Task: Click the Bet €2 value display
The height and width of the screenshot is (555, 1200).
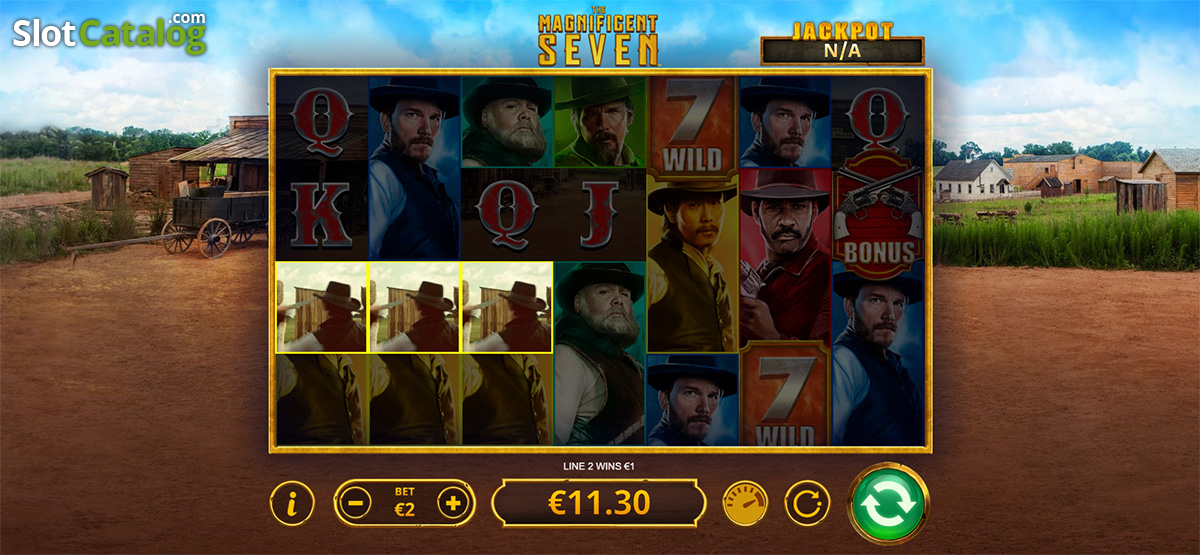Action: (x=404, y=503)
